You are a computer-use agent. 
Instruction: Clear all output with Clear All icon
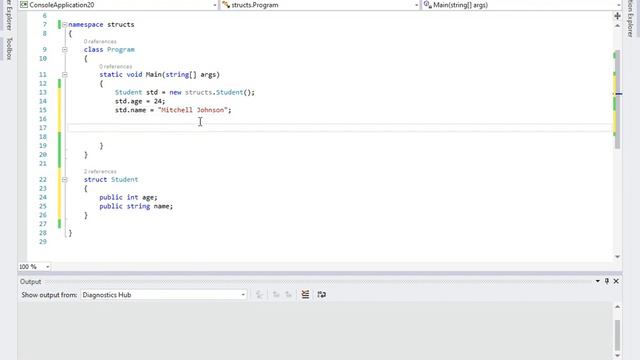click(x=305, y=295)
